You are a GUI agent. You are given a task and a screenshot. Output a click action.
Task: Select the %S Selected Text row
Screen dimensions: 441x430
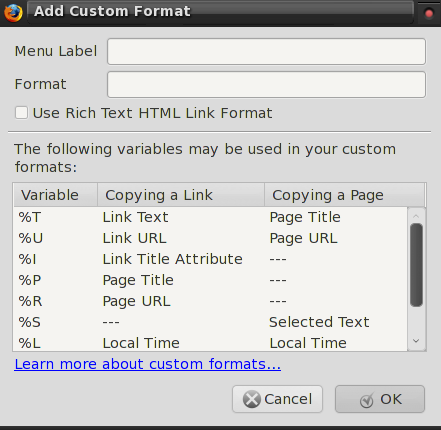click(x=210, y=322)
